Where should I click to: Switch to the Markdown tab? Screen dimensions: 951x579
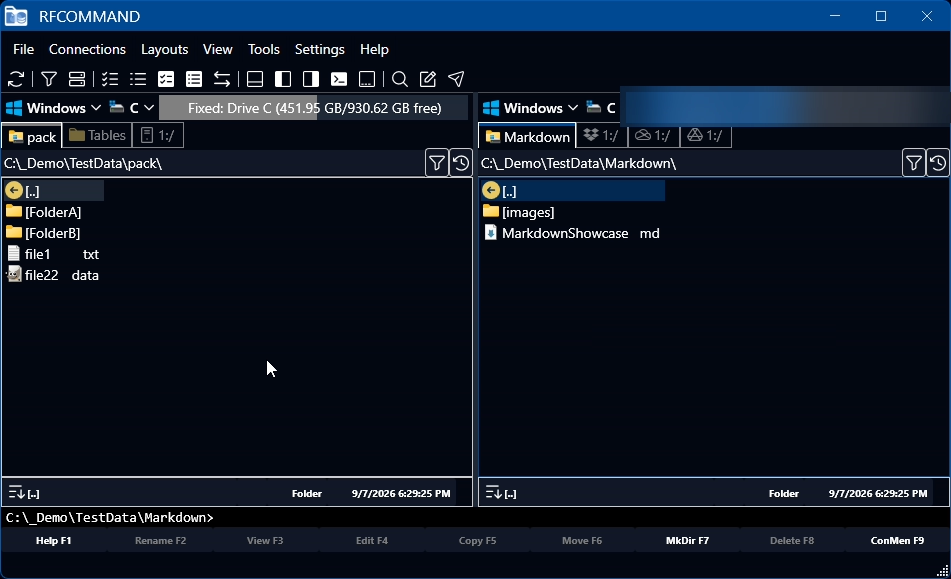pos(527,137)
